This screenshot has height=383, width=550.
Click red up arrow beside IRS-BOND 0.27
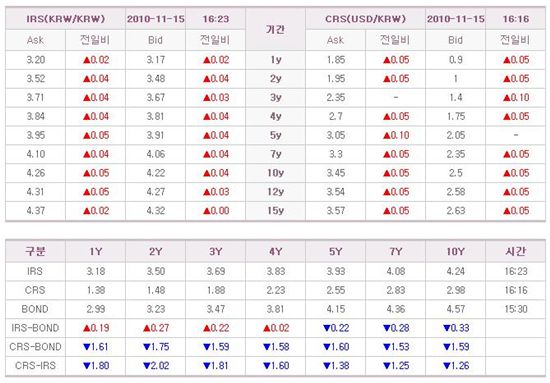pos(147,328)
